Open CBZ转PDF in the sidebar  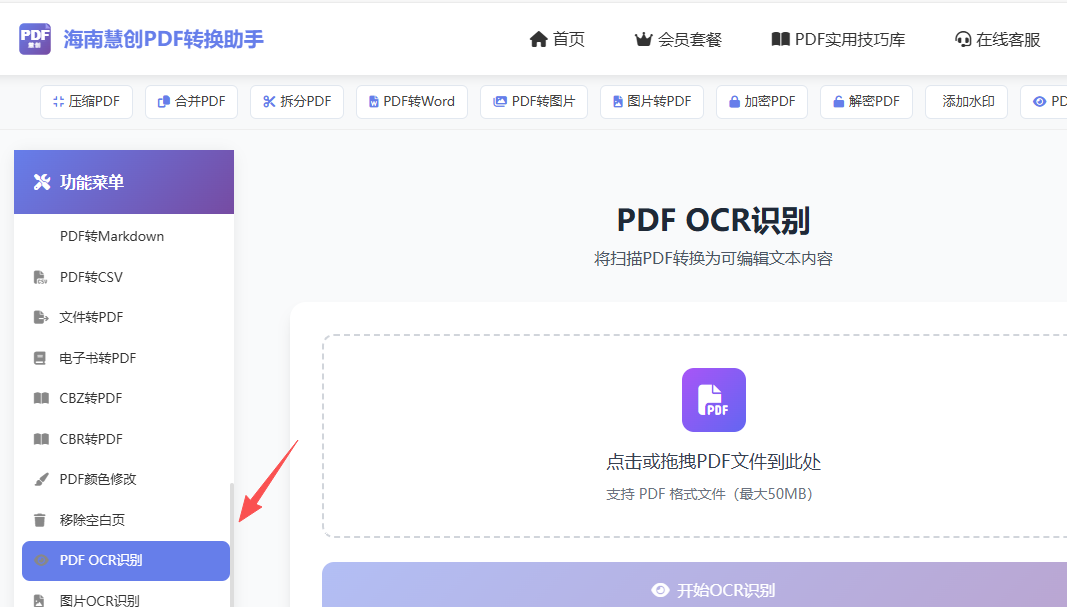coord(124,398)
